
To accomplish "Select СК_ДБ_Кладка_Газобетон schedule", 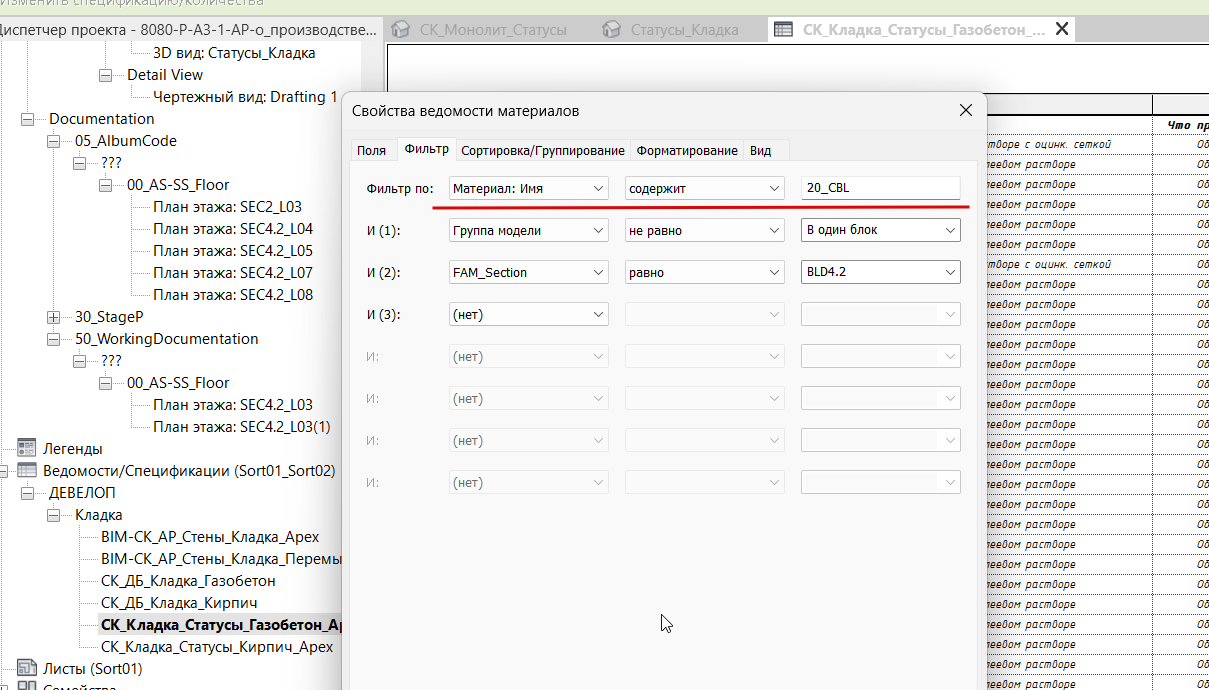I will (x=188, y=581).
